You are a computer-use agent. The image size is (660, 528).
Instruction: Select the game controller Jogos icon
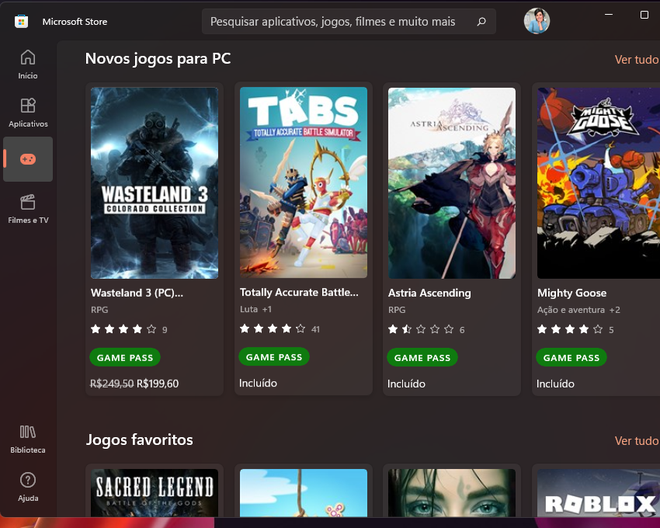28,159
